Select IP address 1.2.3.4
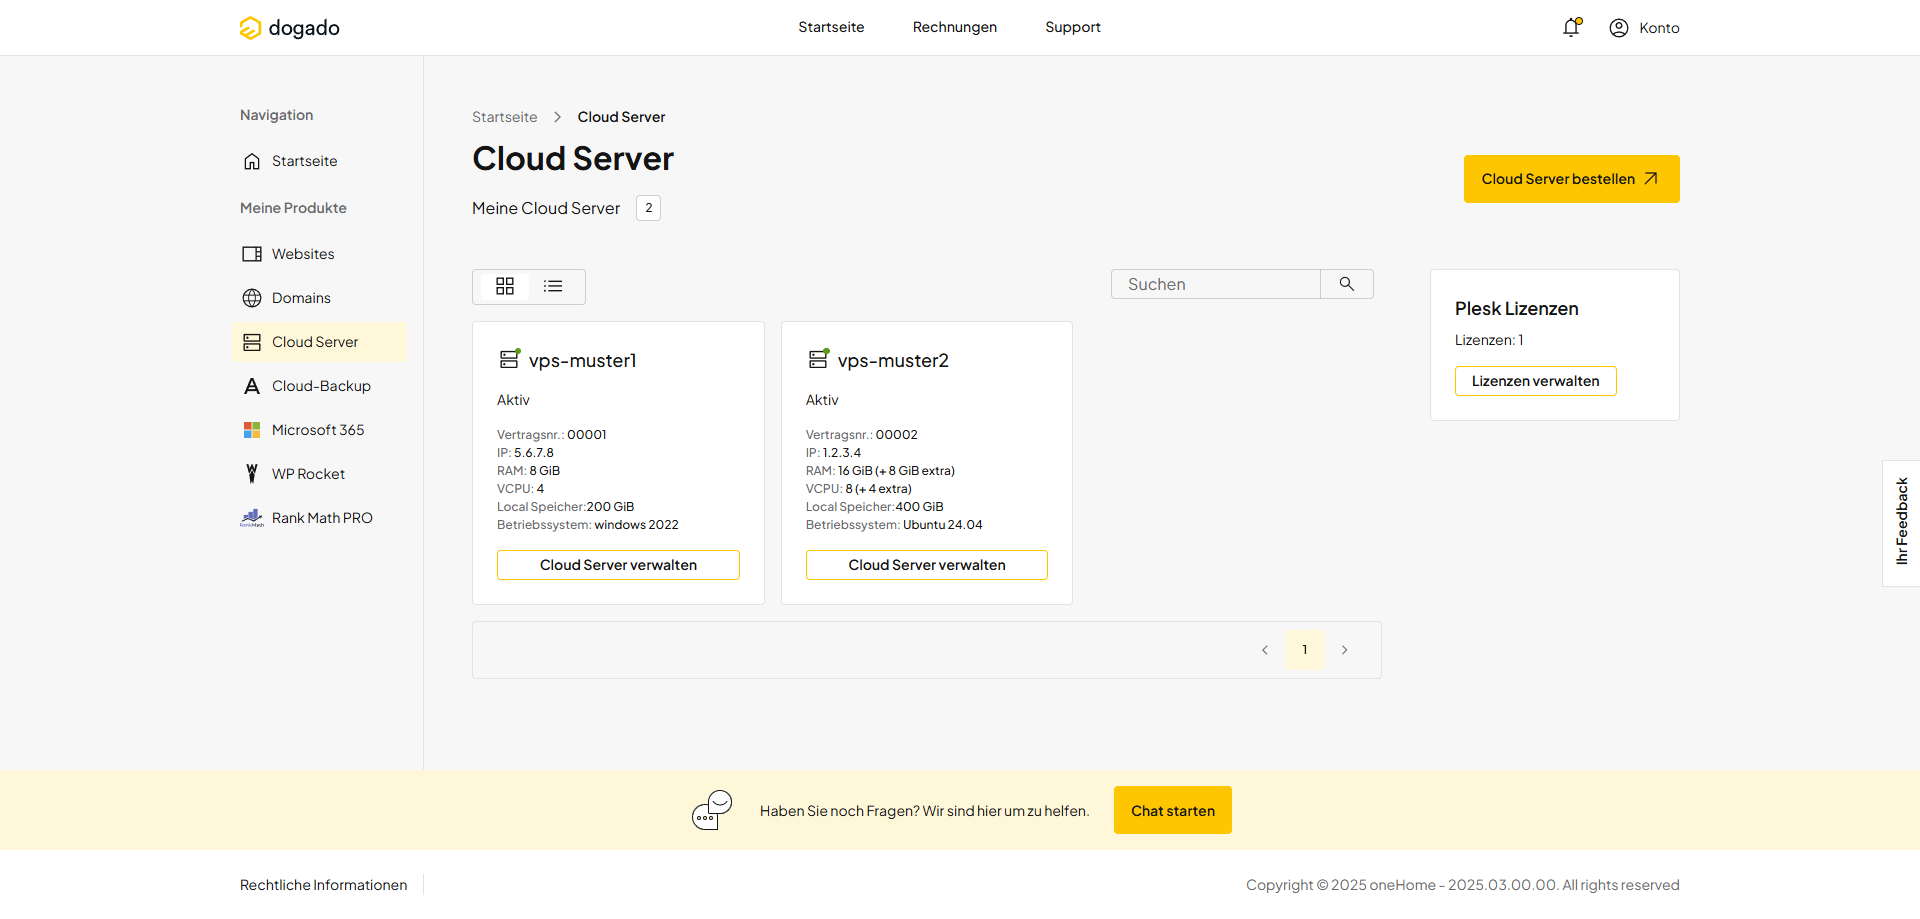The width and height of the screenshot is (1920, 919). tap(842, 453)
